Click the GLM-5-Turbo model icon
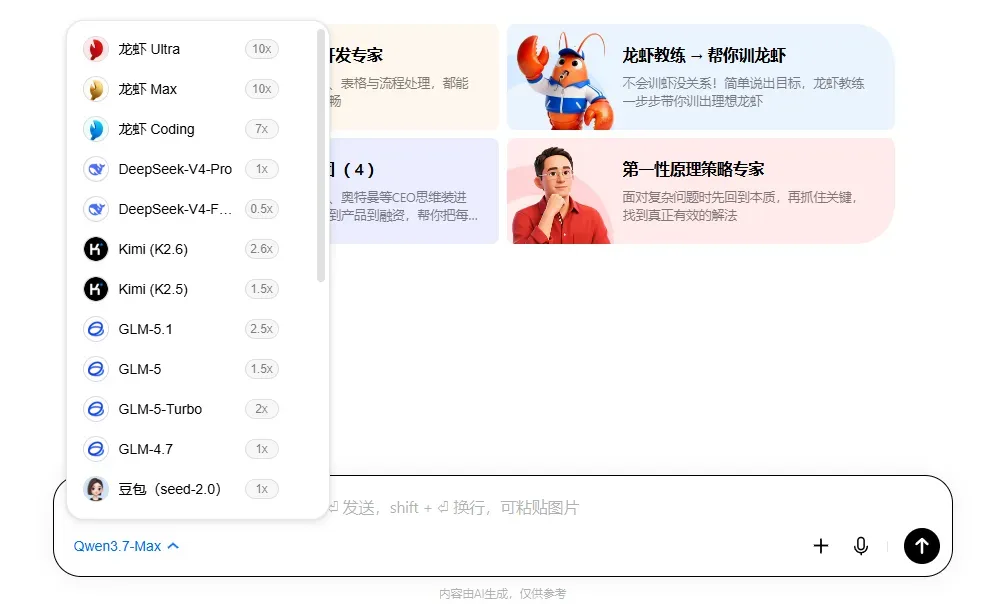The width and height of the screenshot is (1000, 604). pyautogui.click(x=96, y=409)
